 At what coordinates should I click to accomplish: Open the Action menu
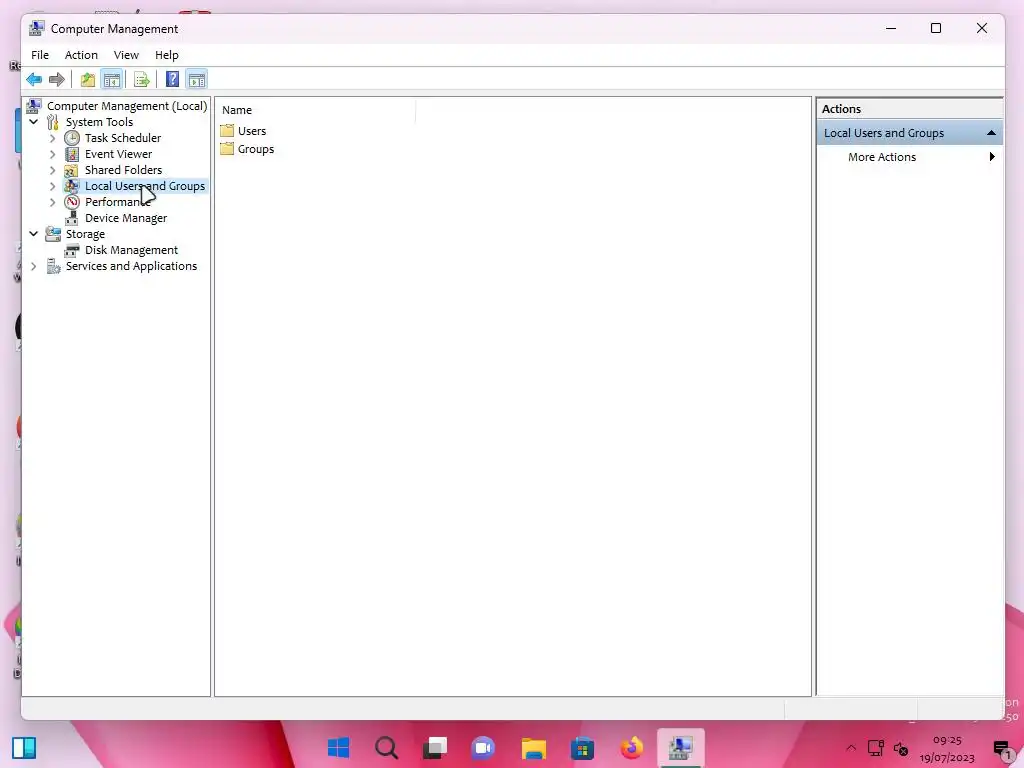81,55
